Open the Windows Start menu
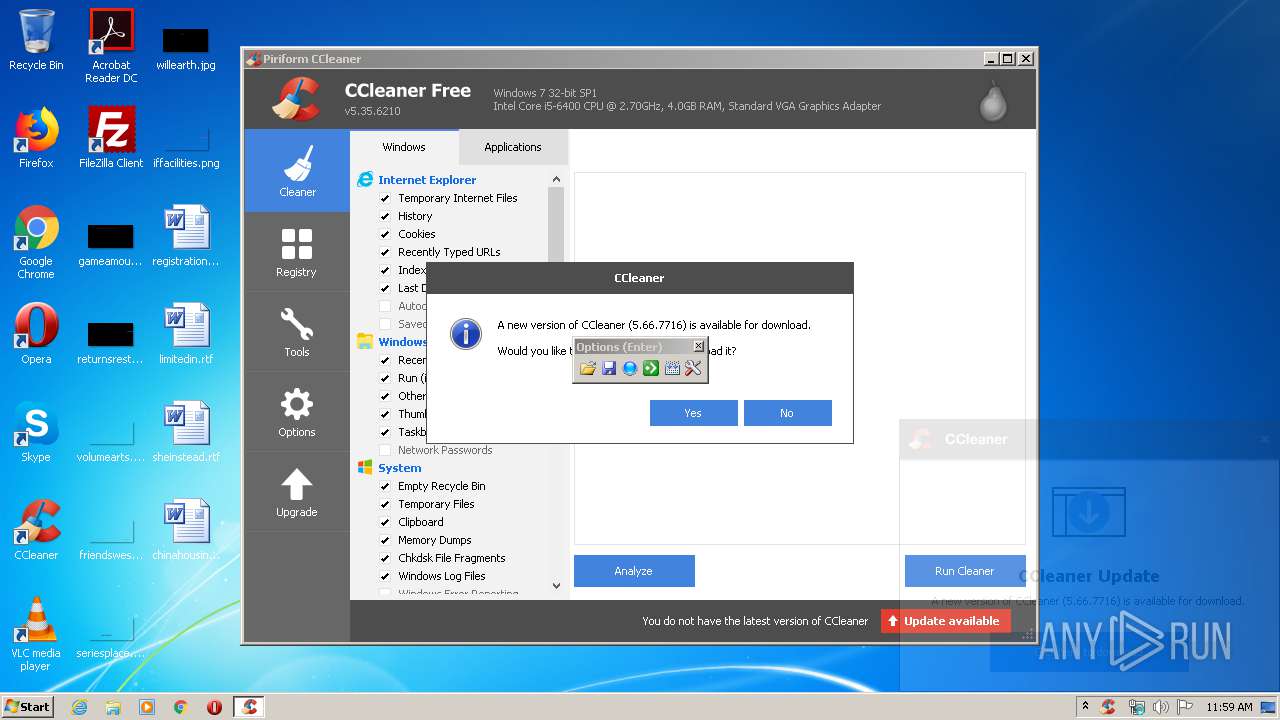The image size is (1280, 720). 27,707
